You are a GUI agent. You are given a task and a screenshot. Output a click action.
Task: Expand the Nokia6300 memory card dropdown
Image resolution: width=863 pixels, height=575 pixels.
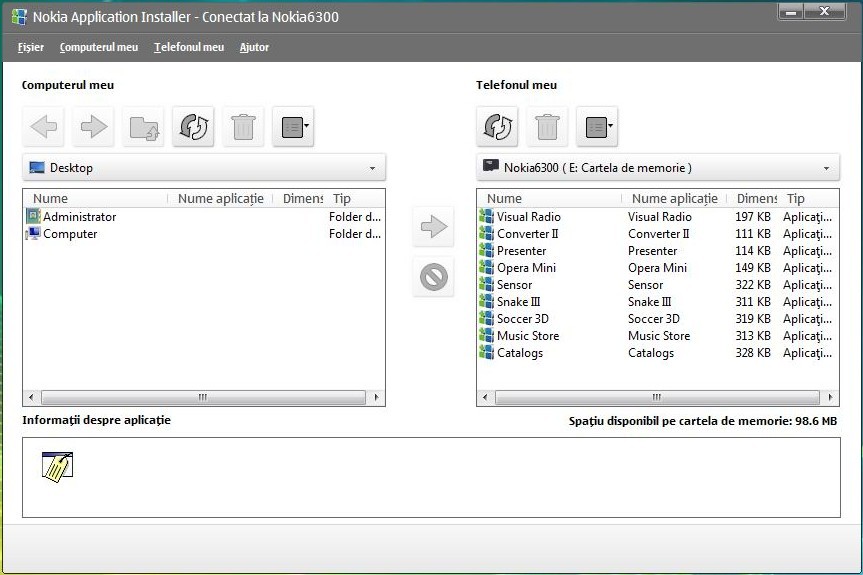coord(826,168)
